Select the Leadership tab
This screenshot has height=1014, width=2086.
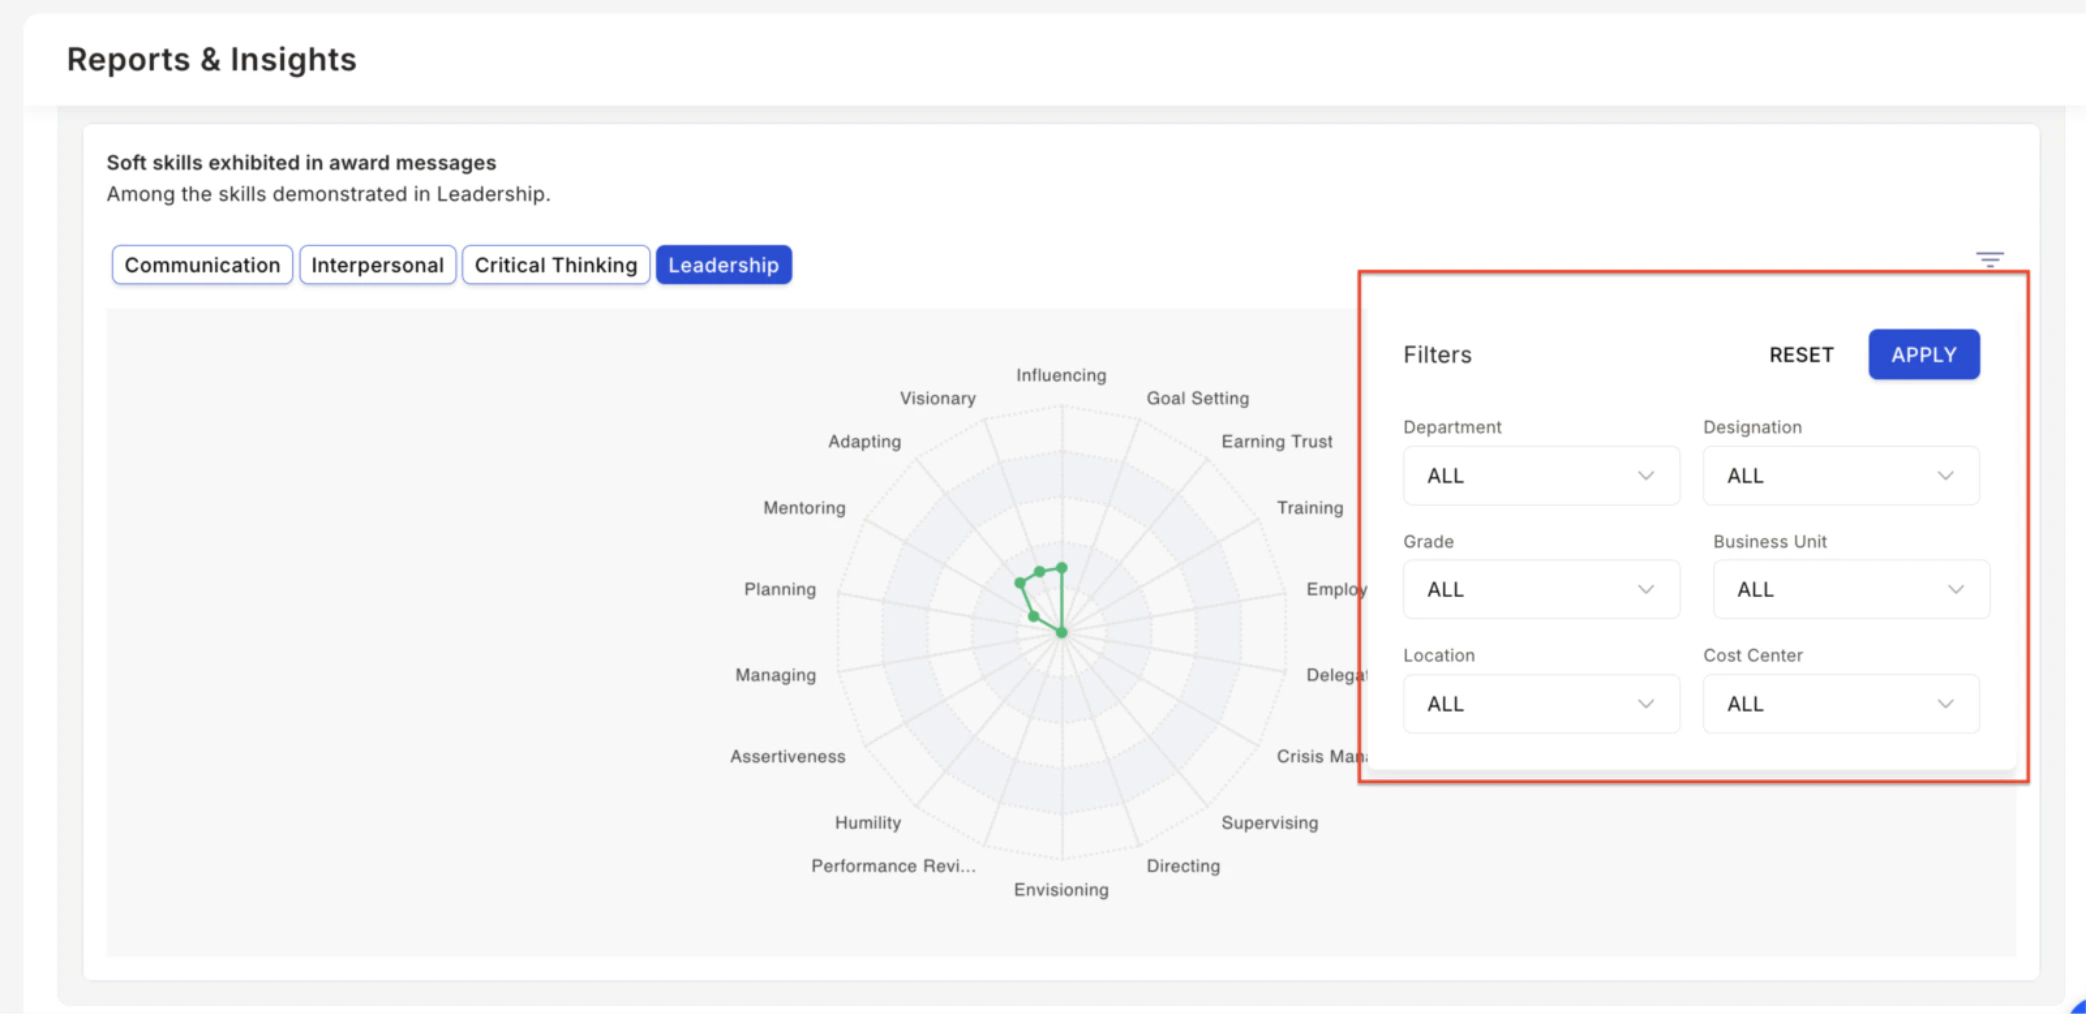click(723, 265)
